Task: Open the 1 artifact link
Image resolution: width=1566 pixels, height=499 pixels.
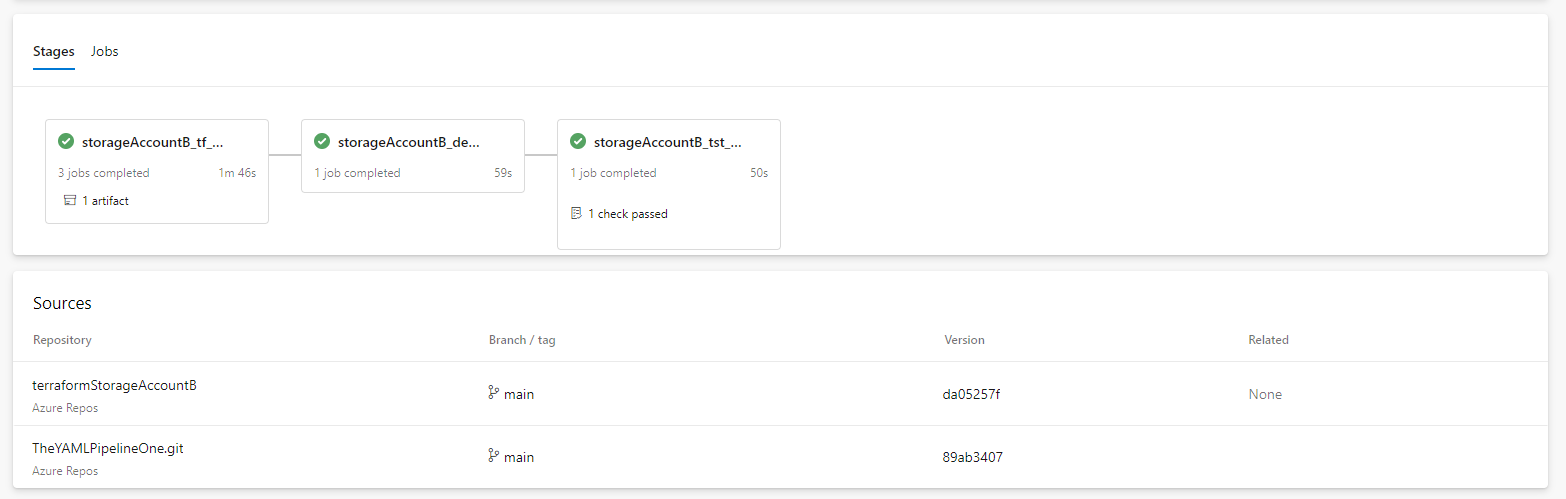Action: 105,200
